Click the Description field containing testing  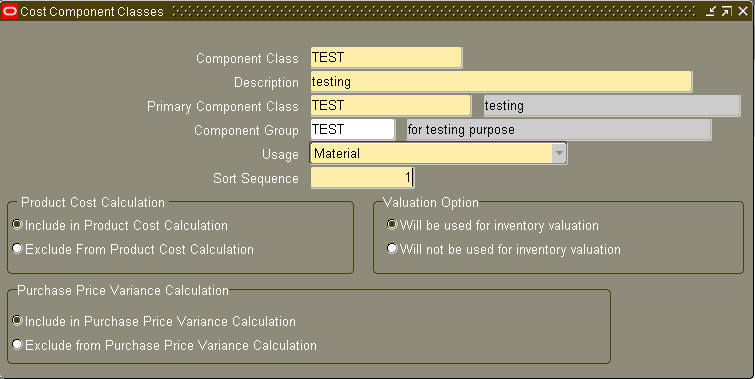[501, 82]
